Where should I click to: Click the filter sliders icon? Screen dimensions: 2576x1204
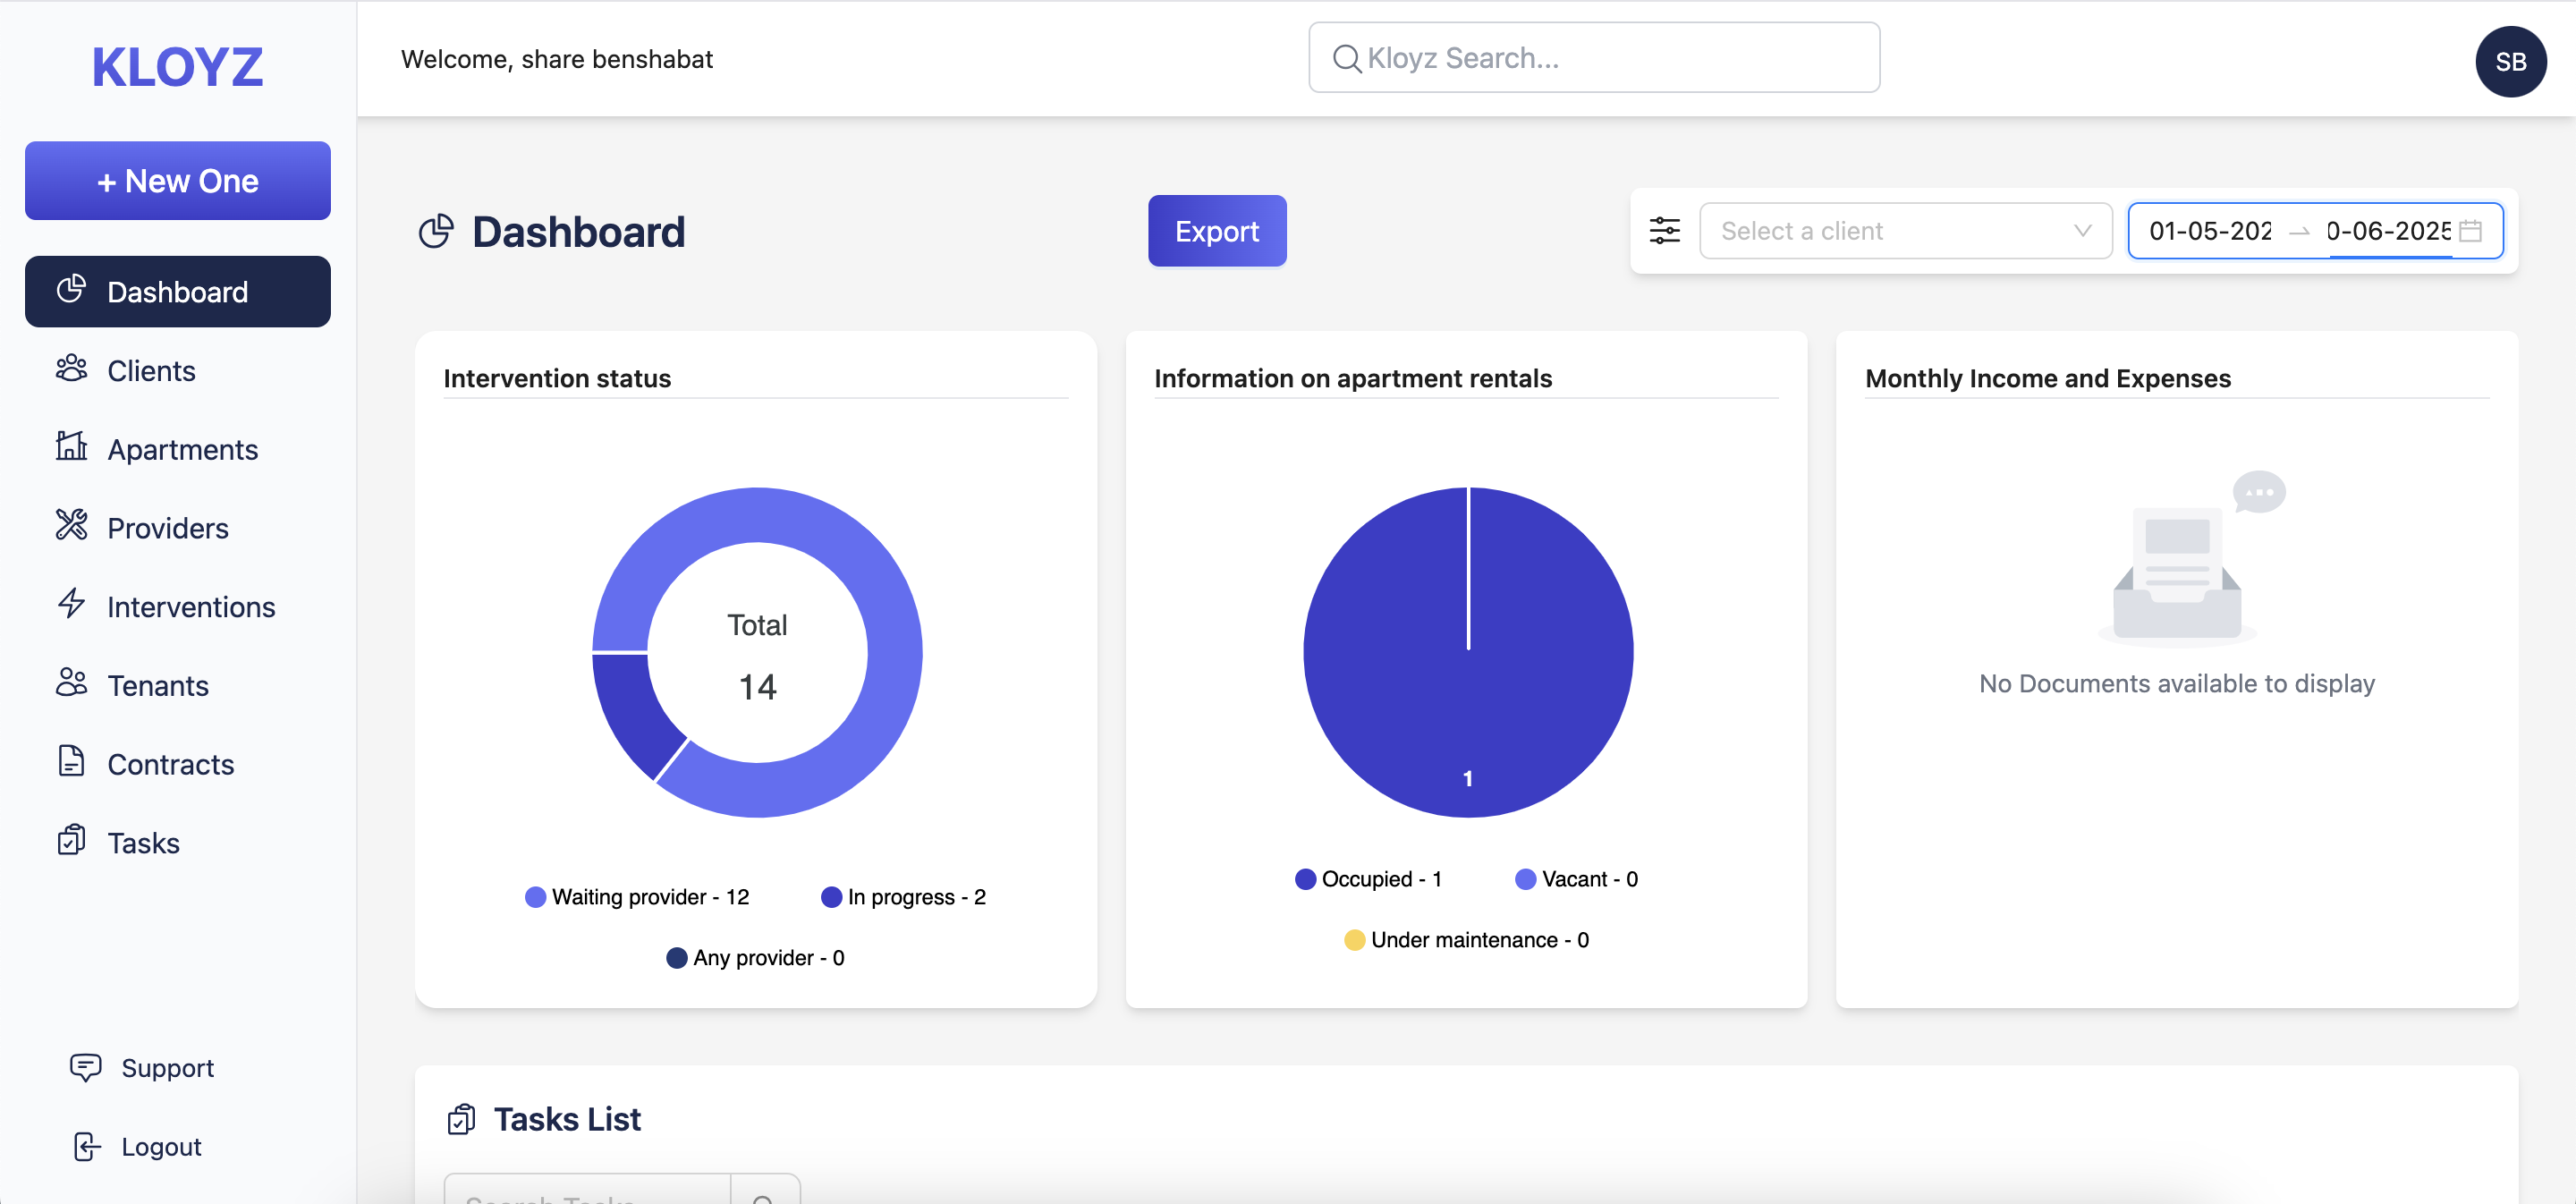[1664, 231]
